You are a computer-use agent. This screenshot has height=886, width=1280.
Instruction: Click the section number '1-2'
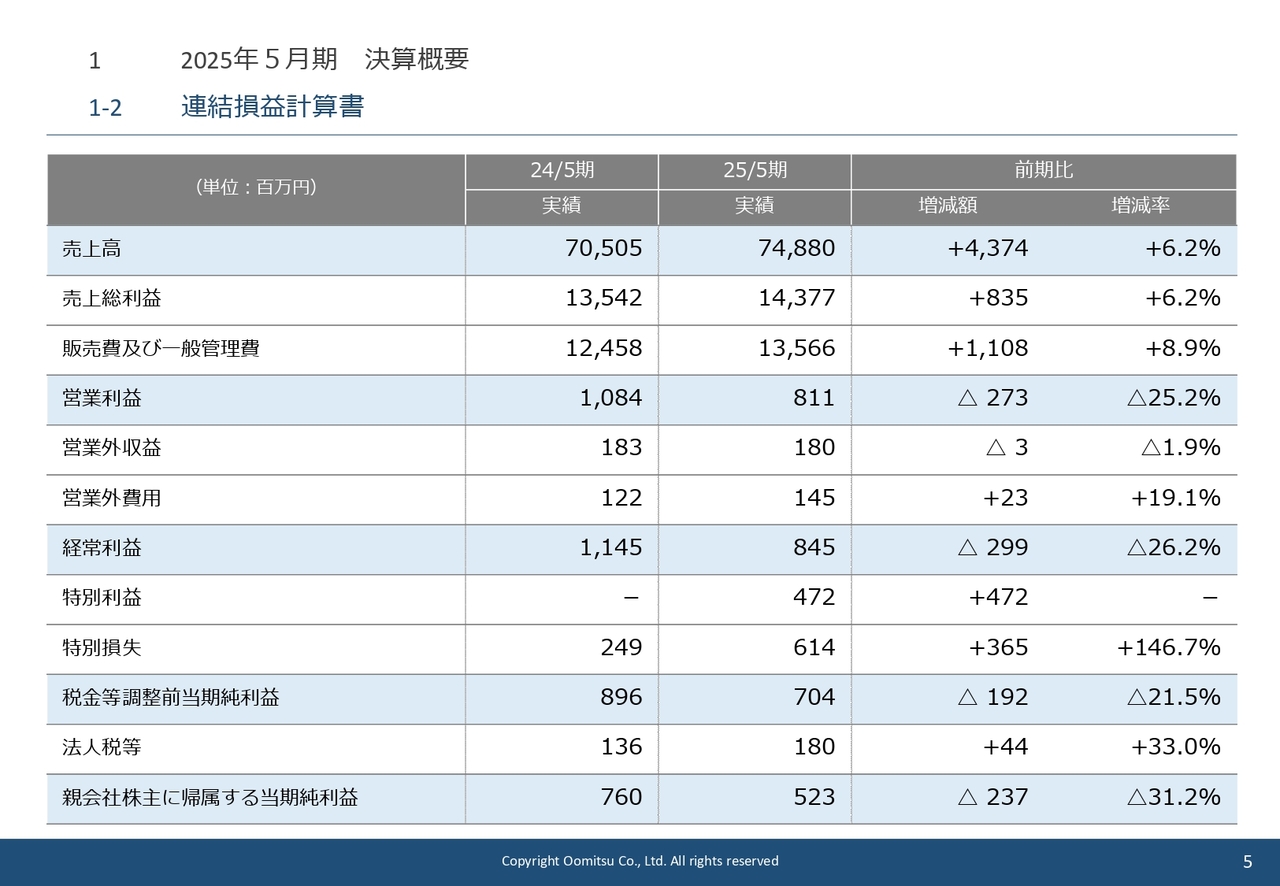(105, 108)
